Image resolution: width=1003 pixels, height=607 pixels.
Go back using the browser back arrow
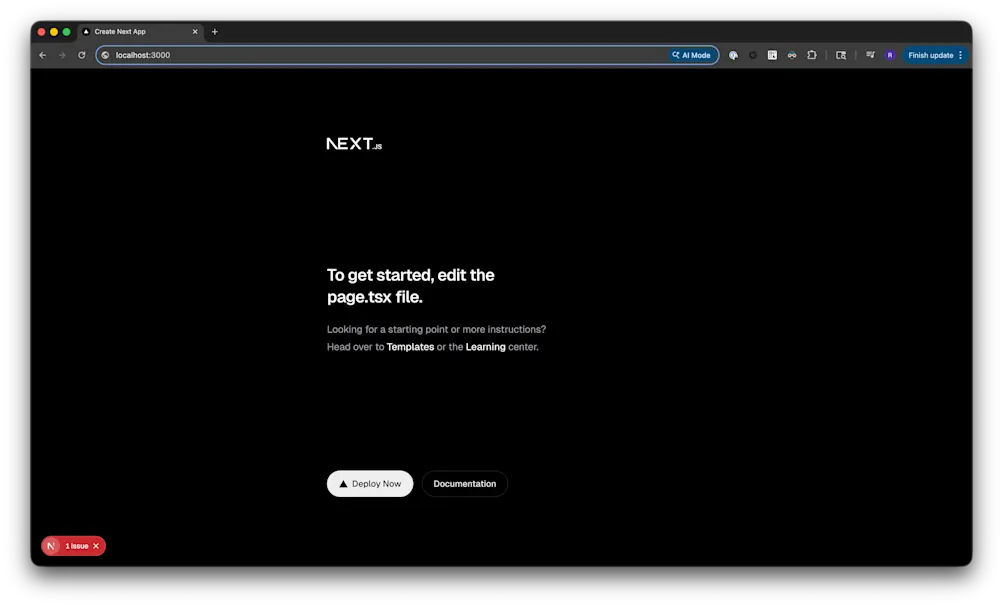(x=43, y=55)
